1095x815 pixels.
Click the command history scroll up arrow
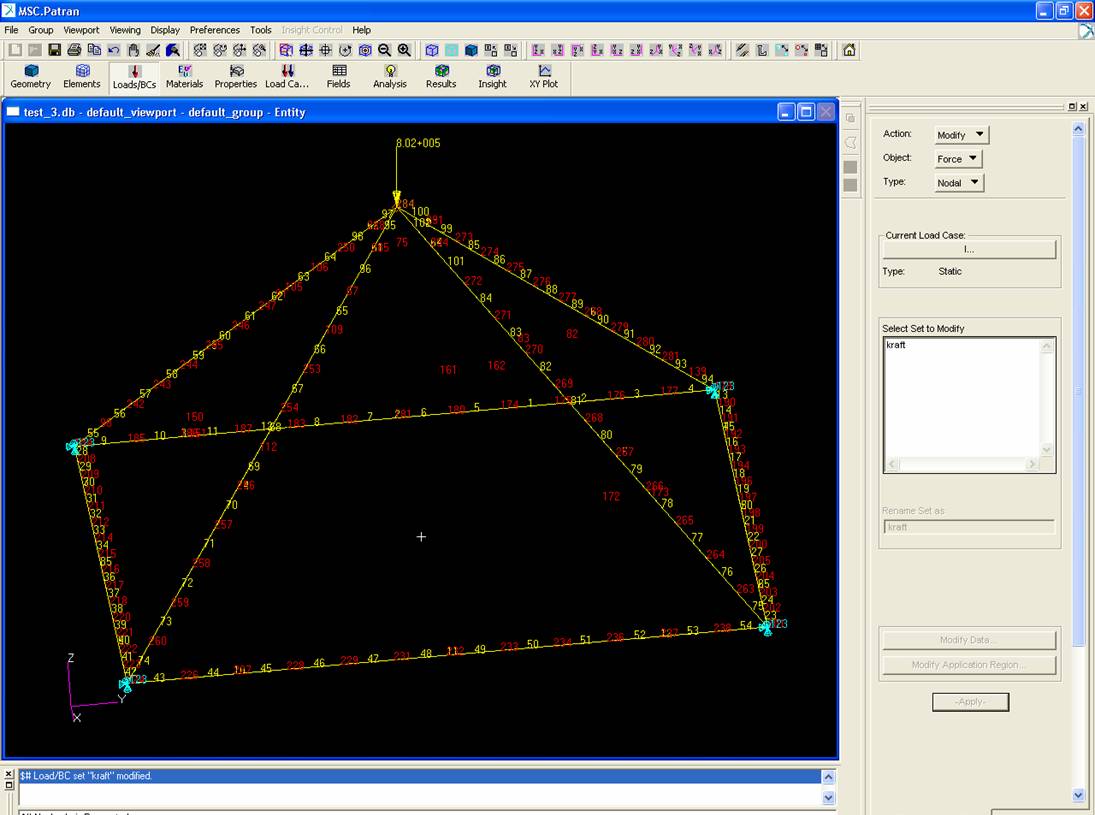[x=828, y=777]
